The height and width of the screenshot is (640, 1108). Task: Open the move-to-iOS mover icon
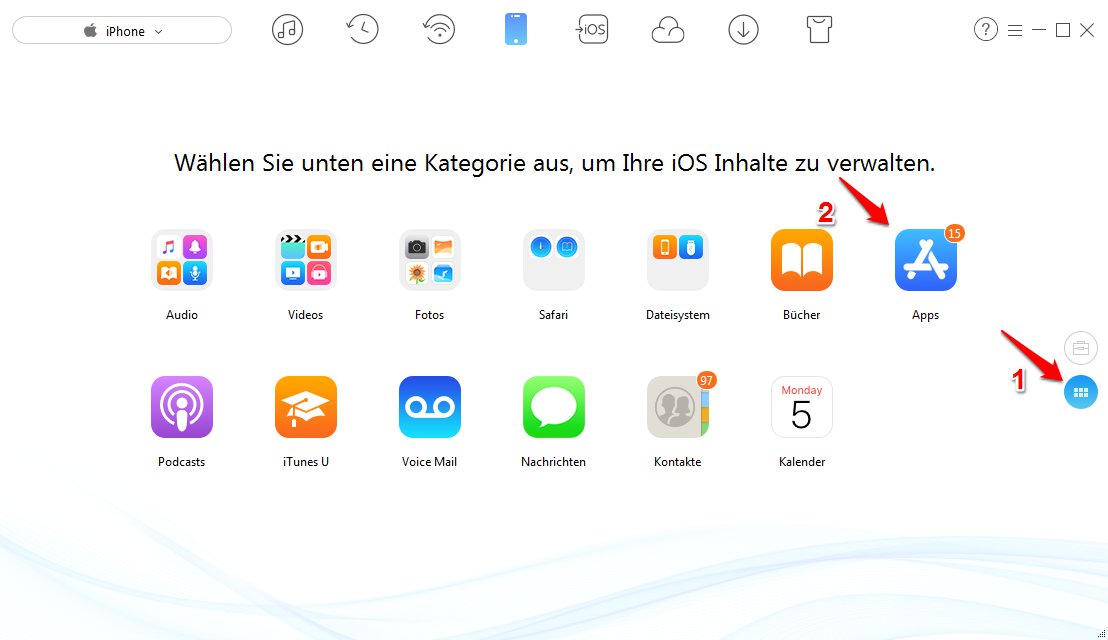click(591, 30)
